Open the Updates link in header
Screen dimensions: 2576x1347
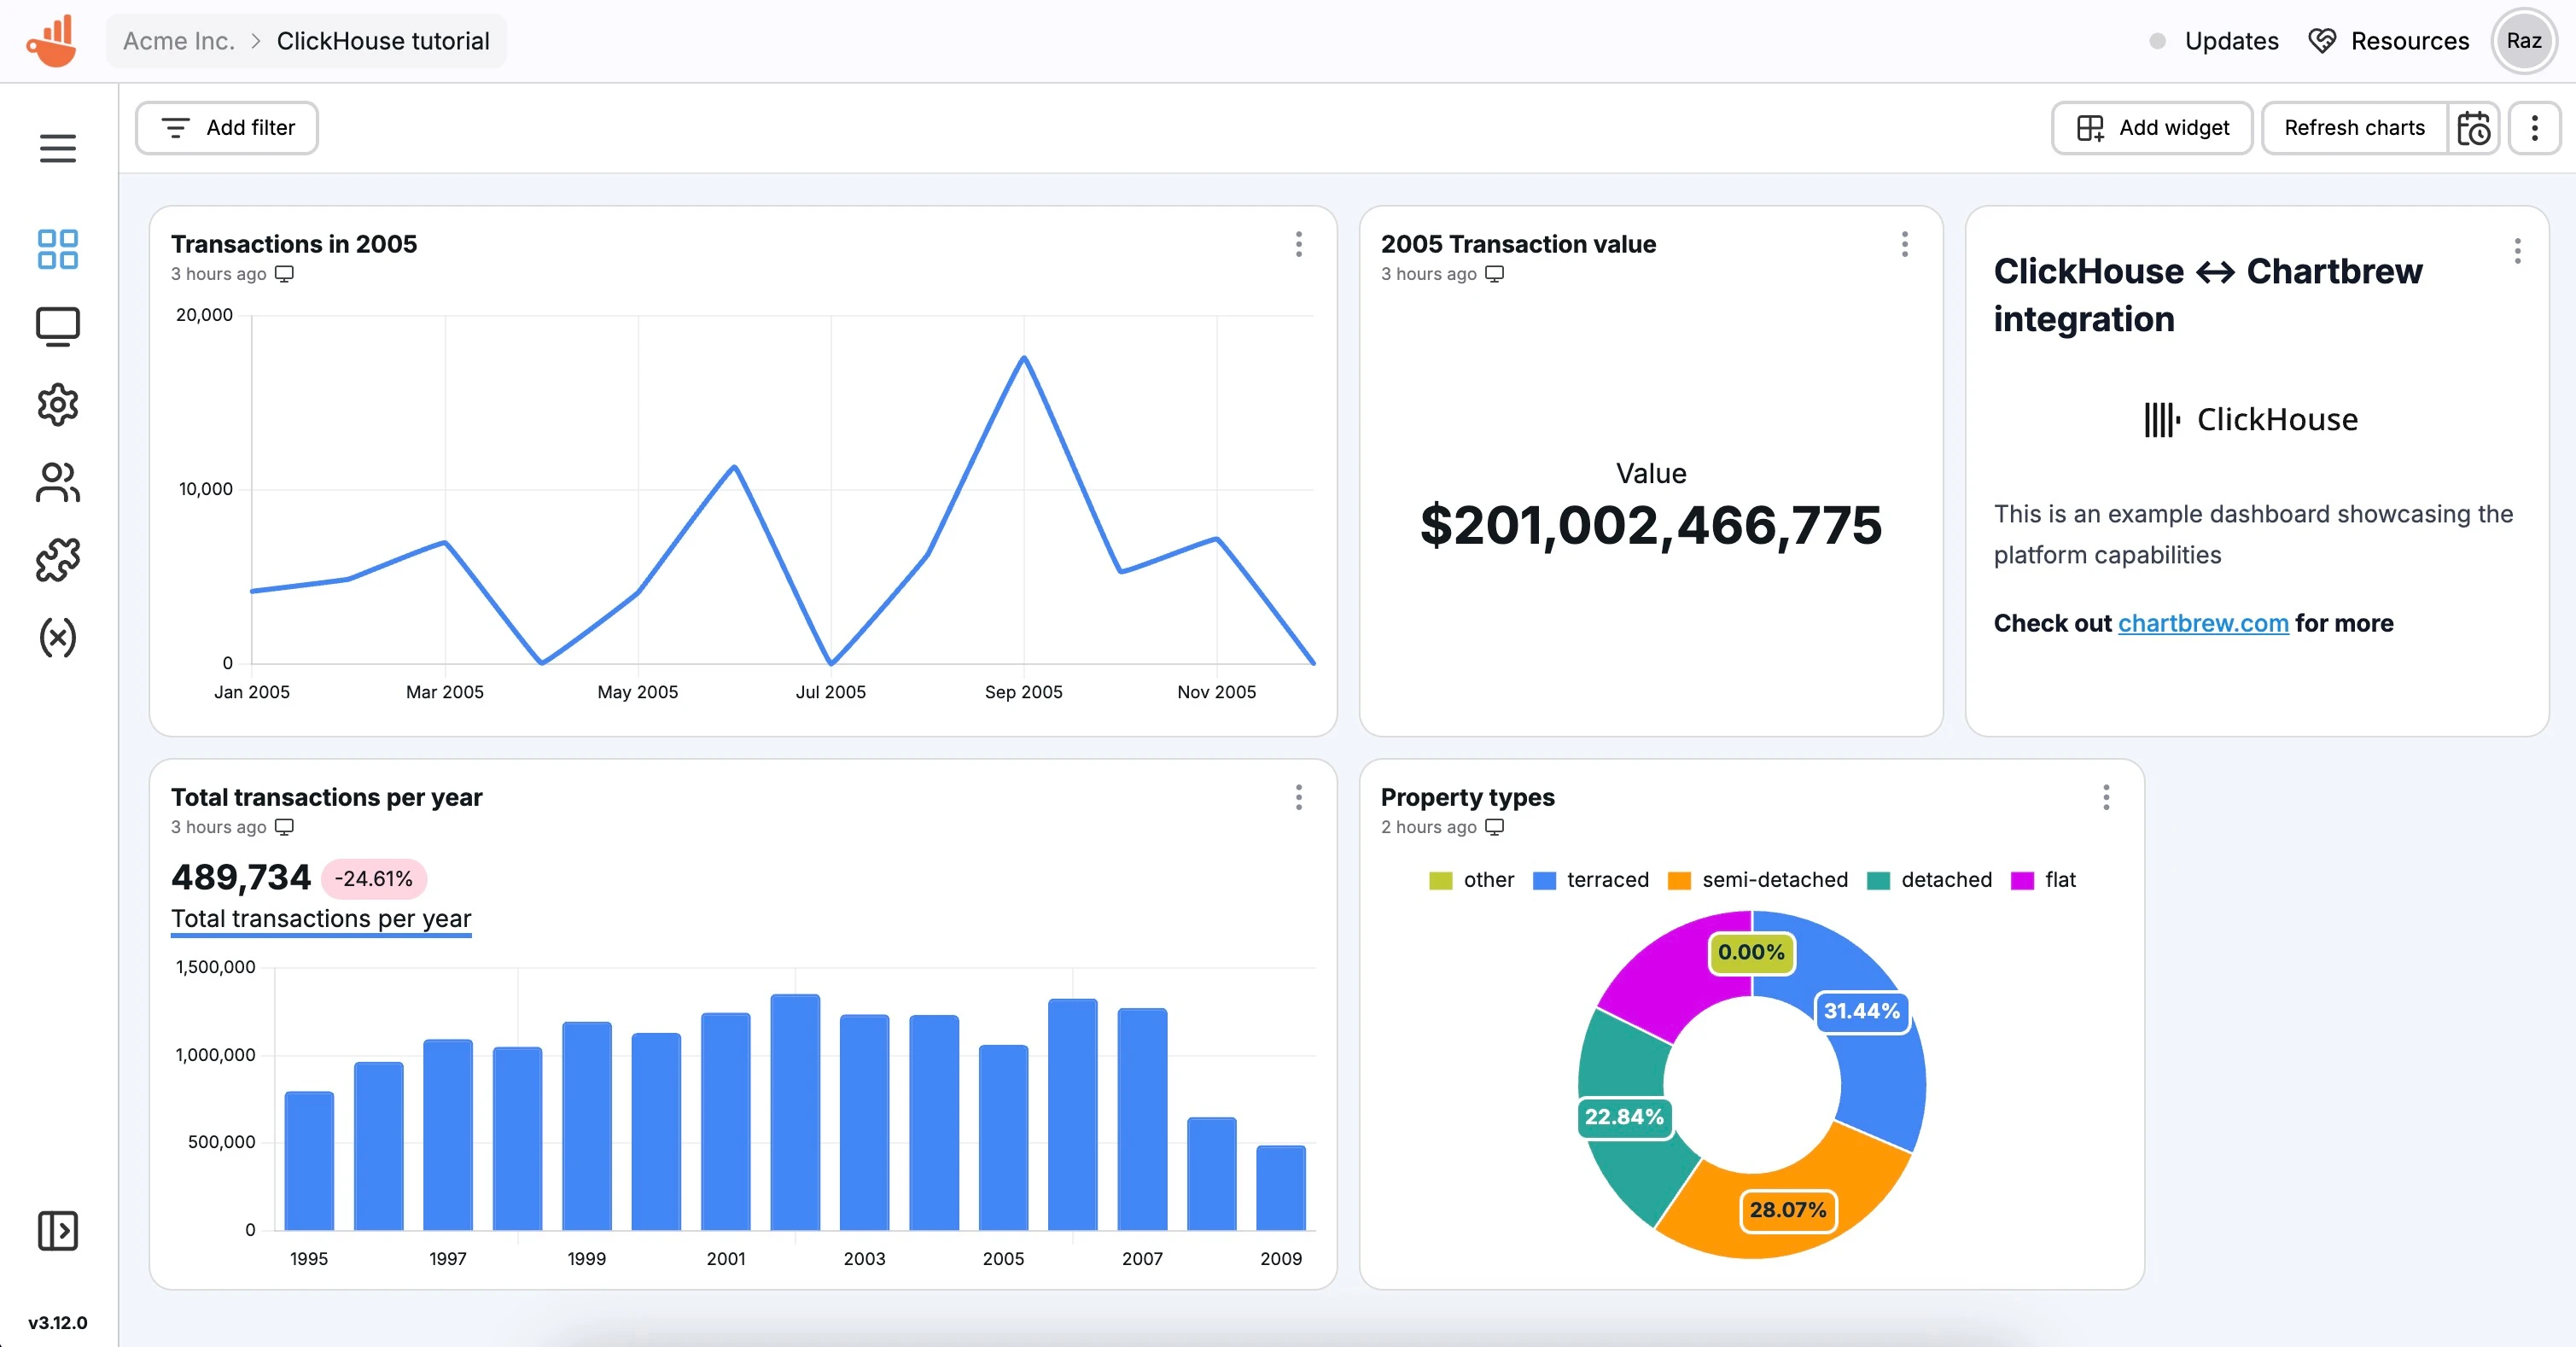(2231, 41)
